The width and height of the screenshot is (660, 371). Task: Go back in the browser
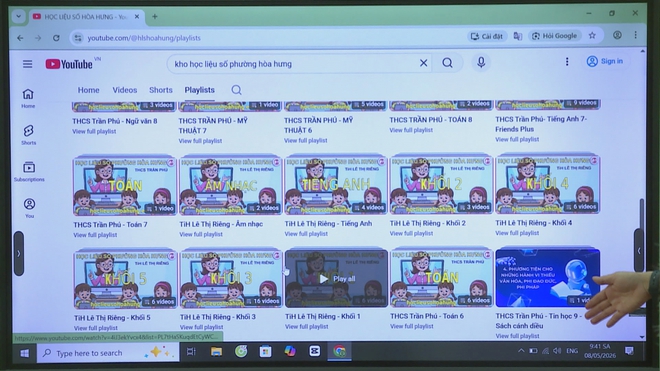tap(20, 38)
